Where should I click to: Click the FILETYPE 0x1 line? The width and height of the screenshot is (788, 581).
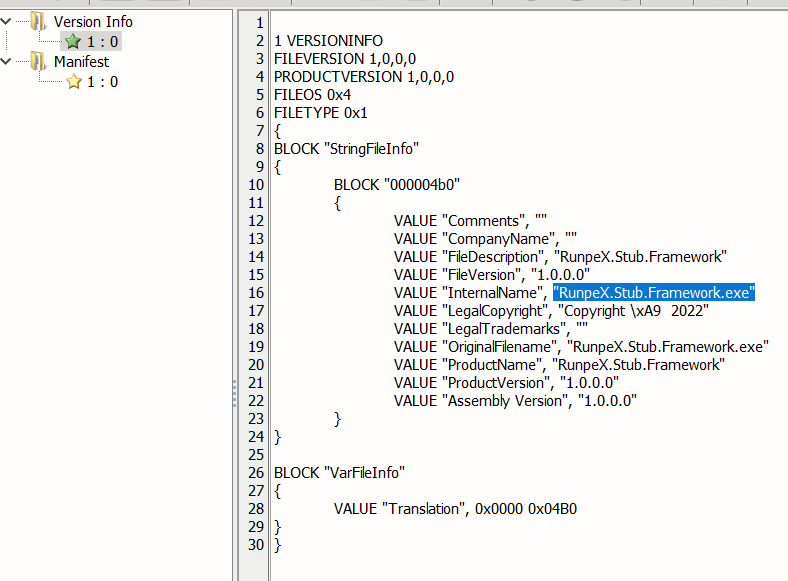tap(321, 113)
